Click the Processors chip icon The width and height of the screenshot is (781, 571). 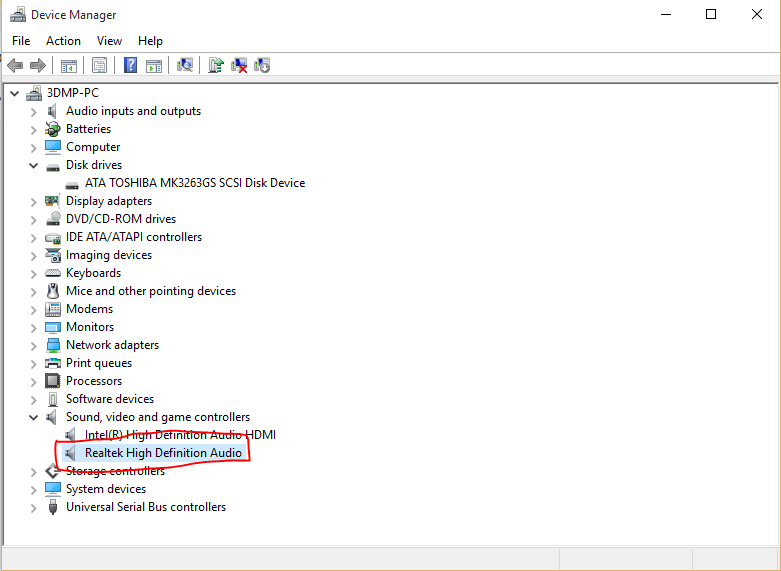[x=53, y=381]
